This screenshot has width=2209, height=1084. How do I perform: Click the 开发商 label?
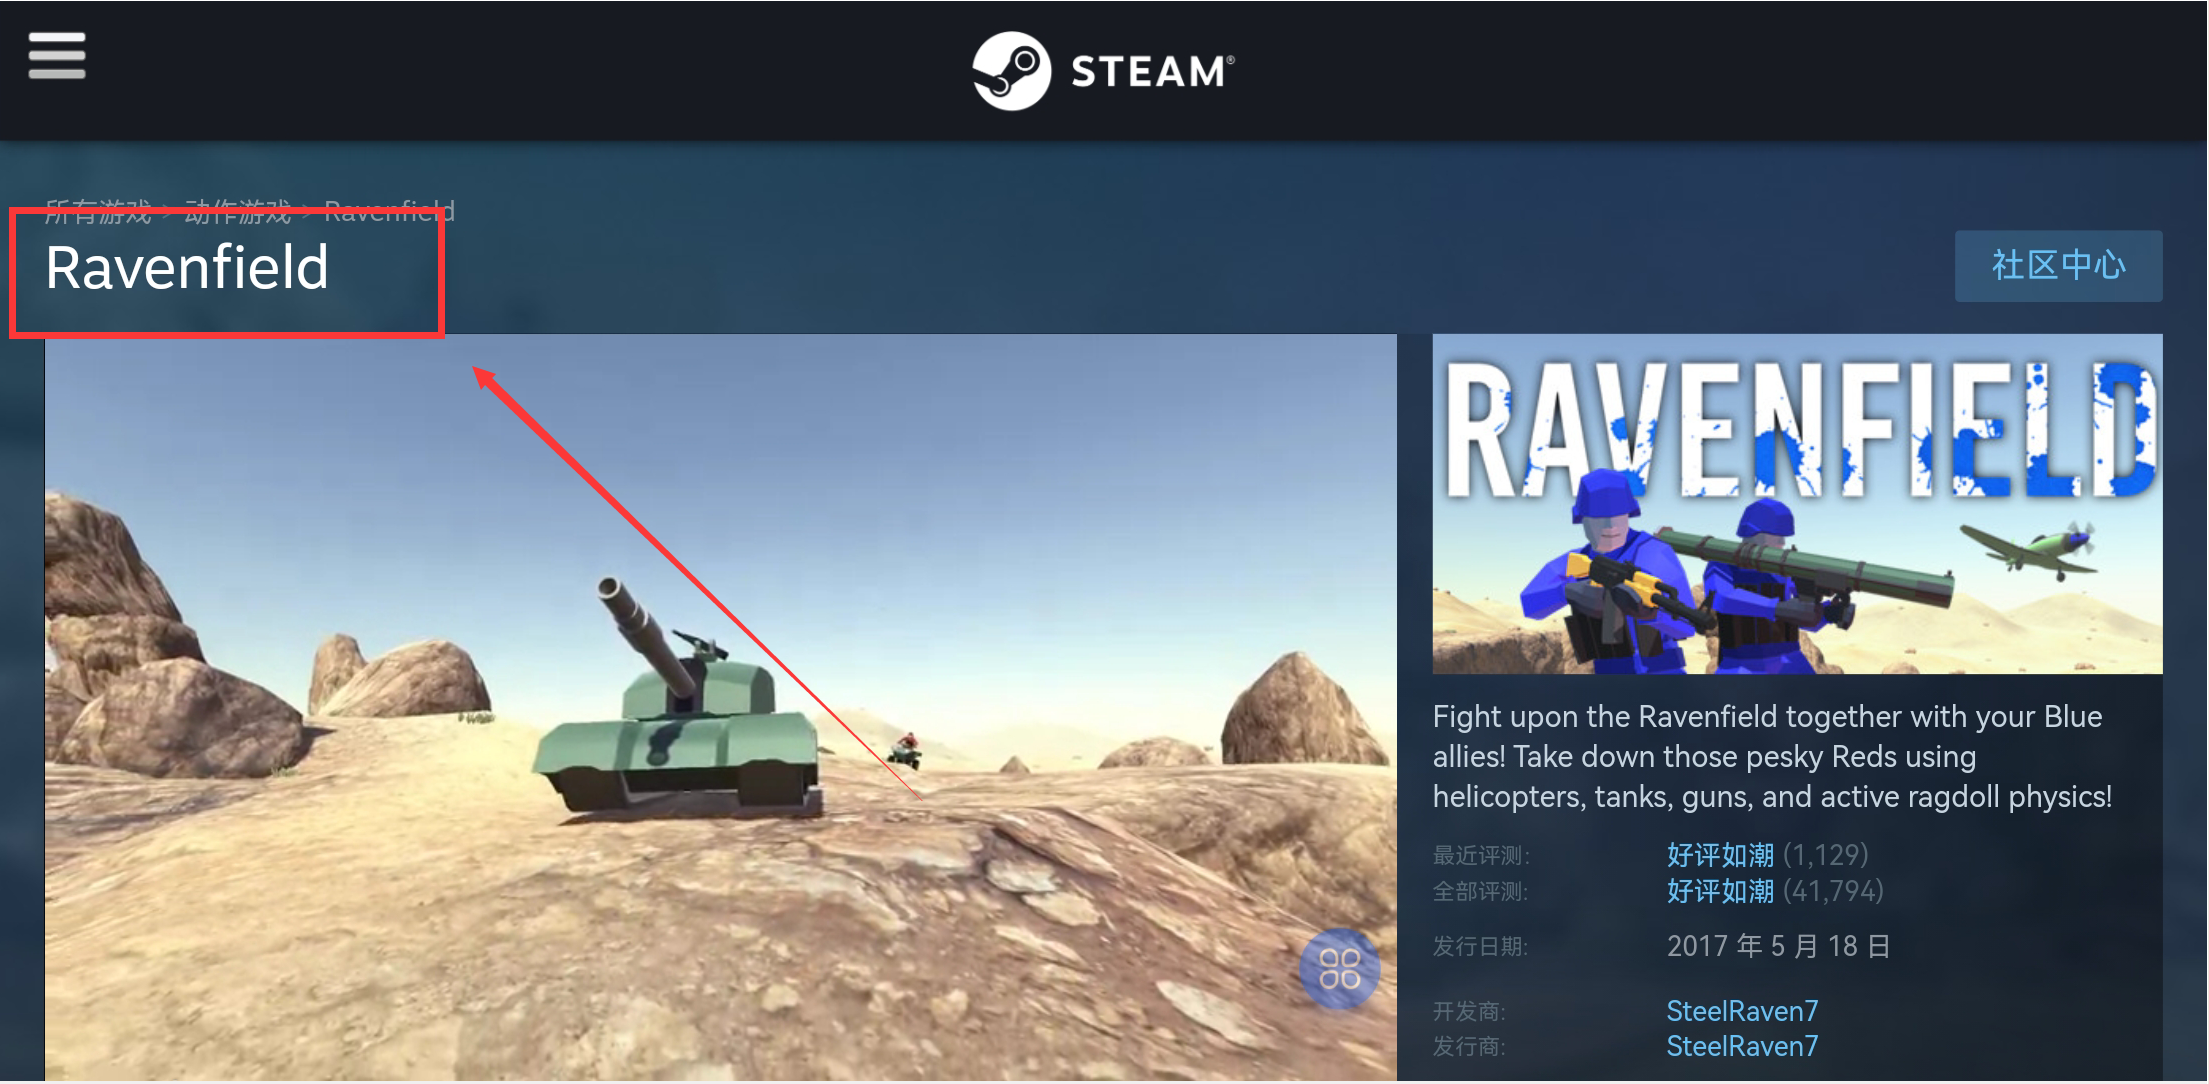tap(1469, 1011)
